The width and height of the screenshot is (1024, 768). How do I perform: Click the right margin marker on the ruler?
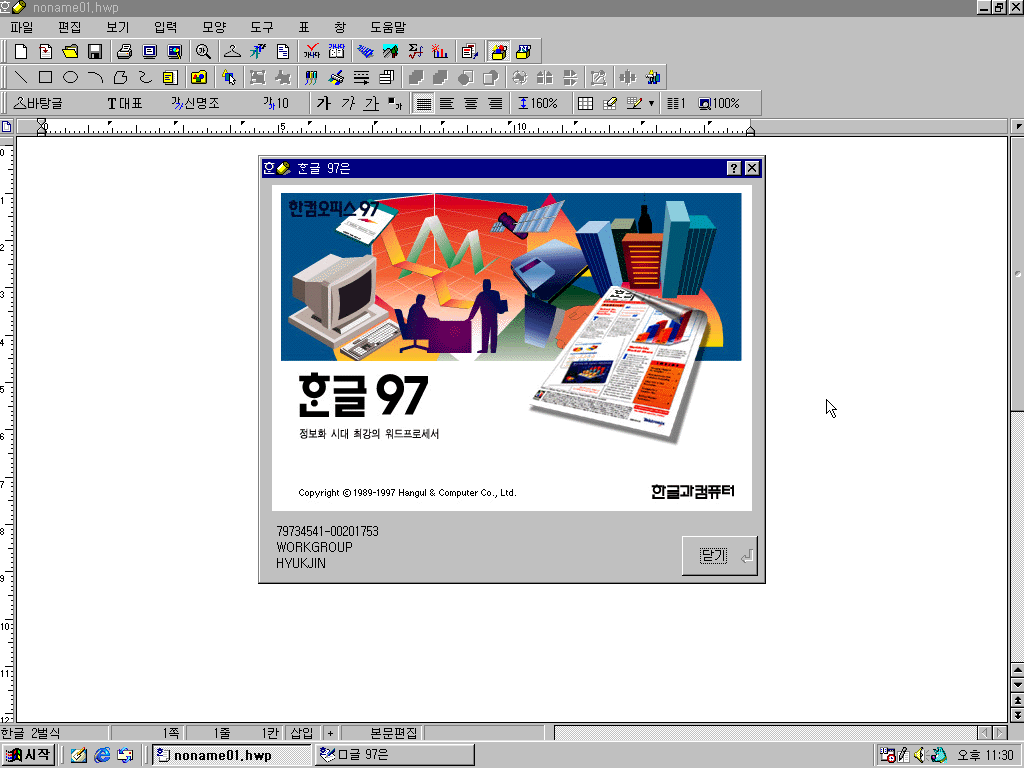coord(750,131)
